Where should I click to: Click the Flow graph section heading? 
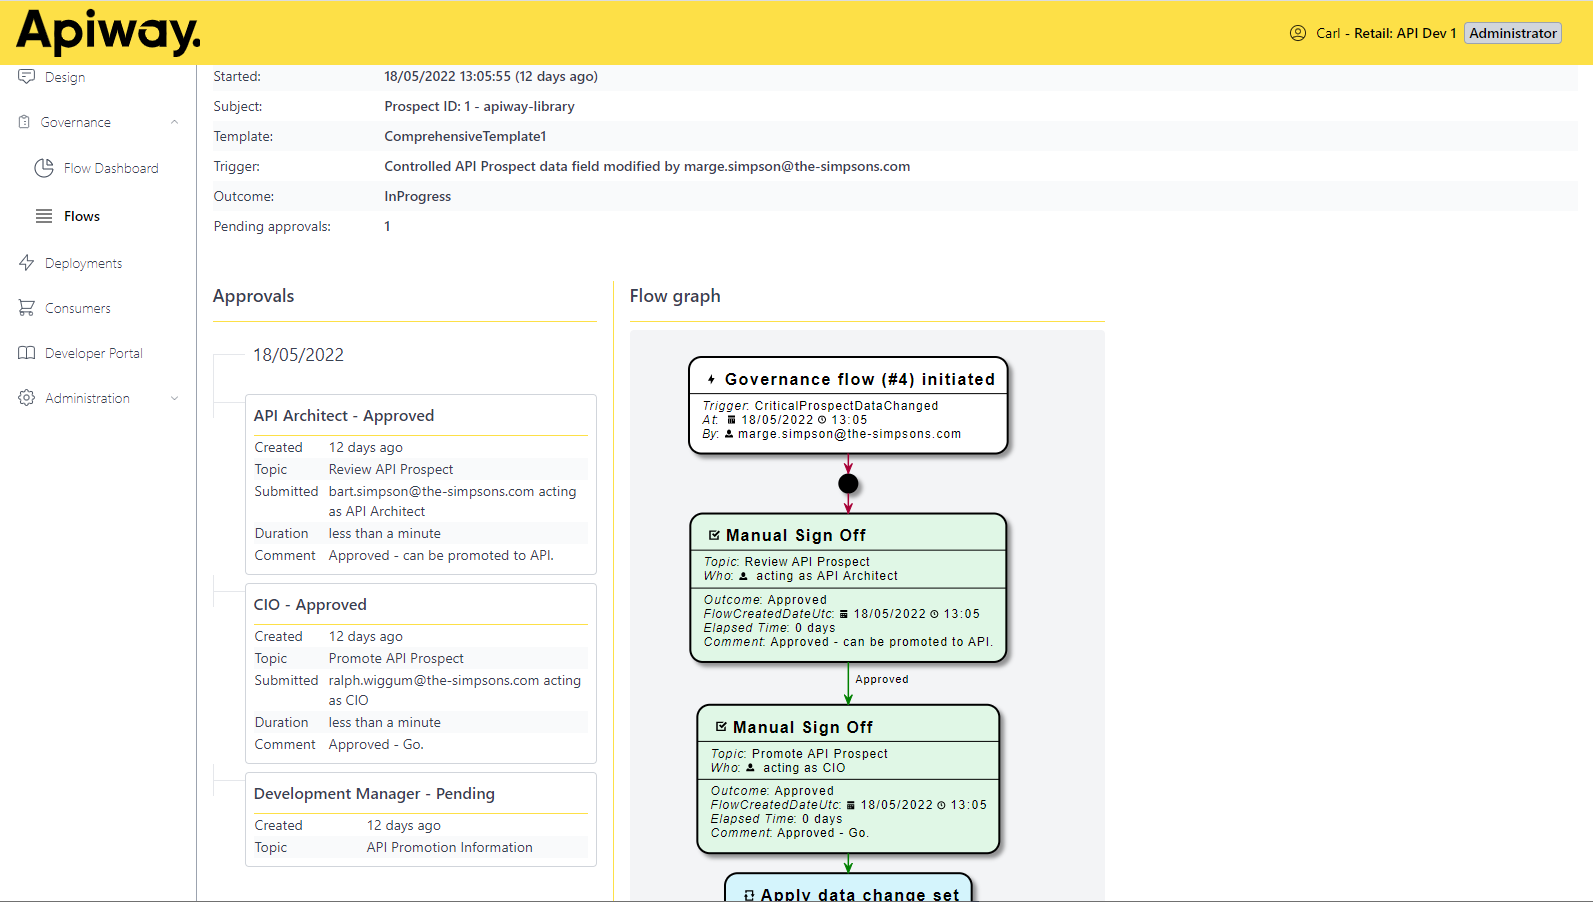(x=675, y=296)
